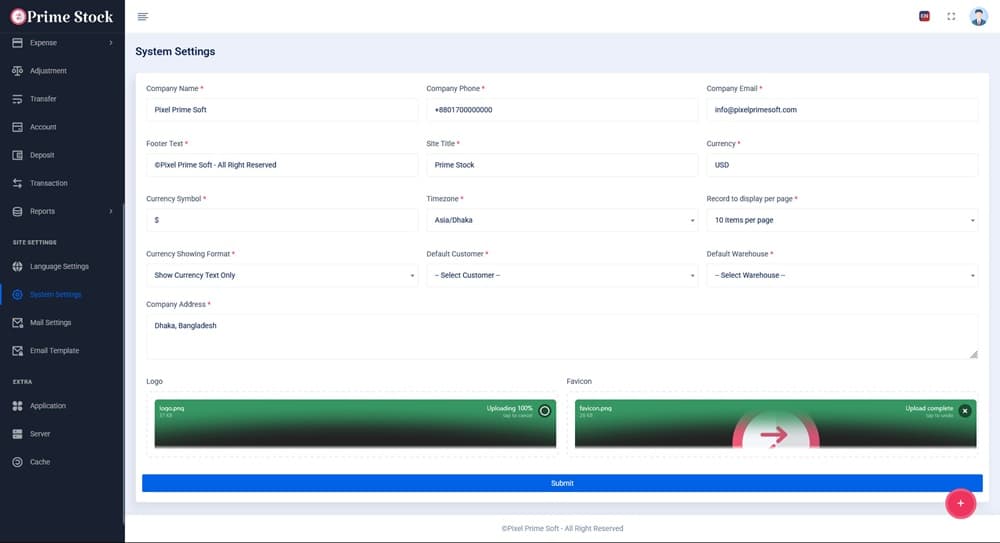The image size is (1000, 543).
Task: Click the sidebar vertical scrollbar
Action: click(124, 364)
